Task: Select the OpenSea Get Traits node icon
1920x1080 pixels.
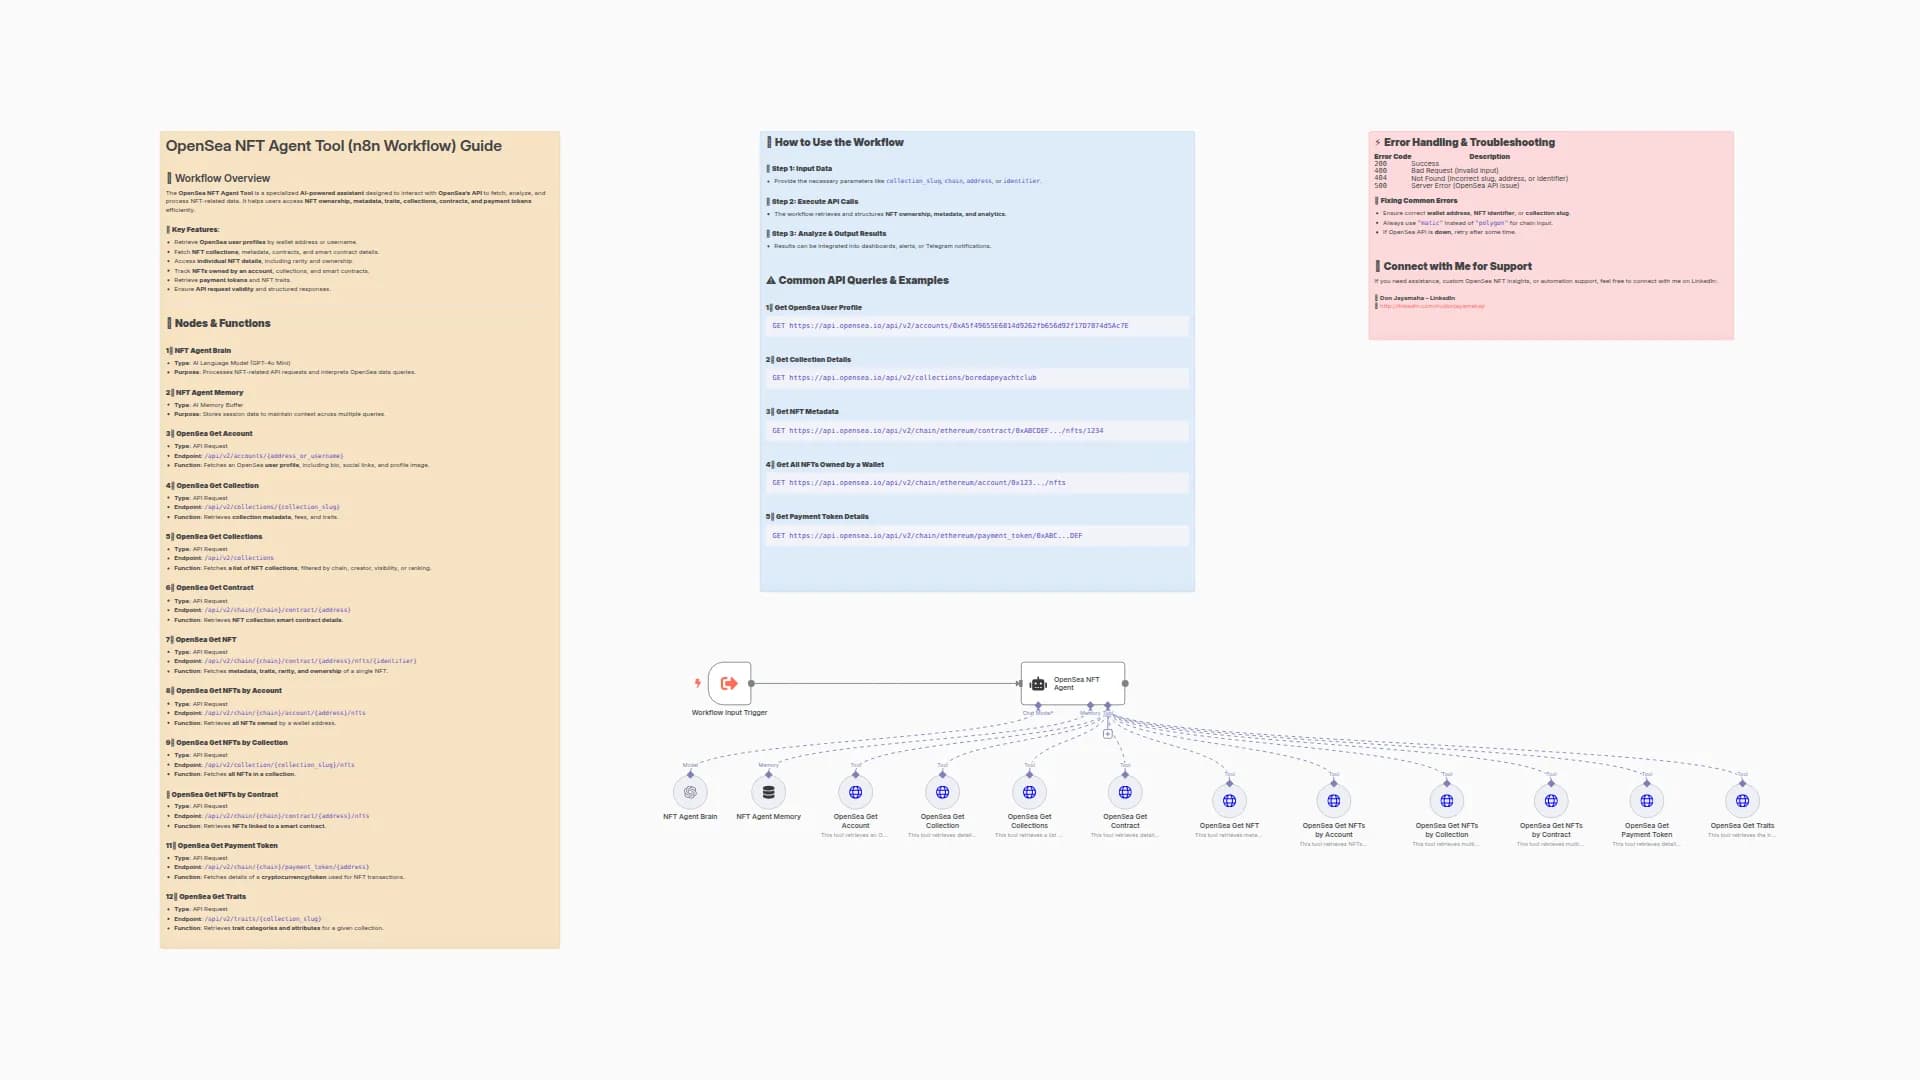Action: coord(1742,801)
